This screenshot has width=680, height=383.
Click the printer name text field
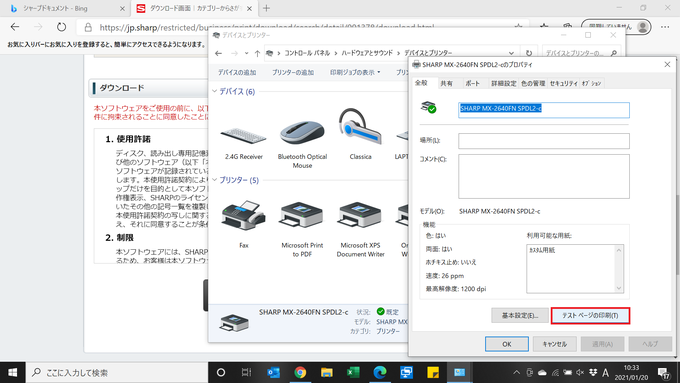pos(544,110)
